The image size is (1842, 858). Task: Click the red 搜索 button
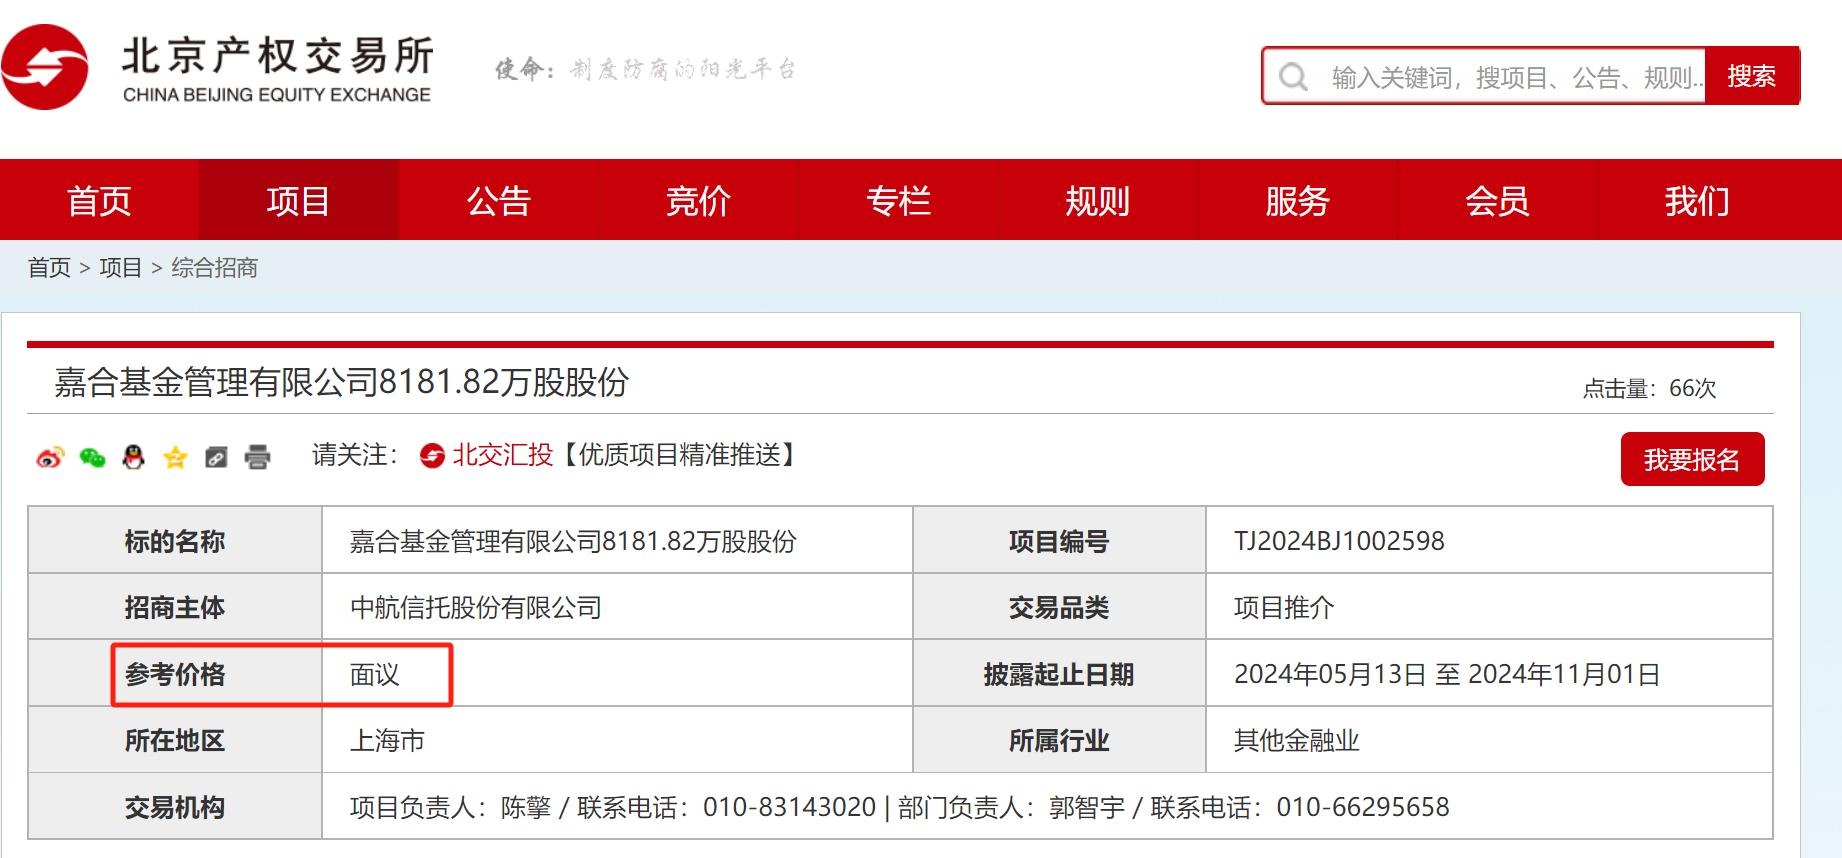click(1752, 76)
